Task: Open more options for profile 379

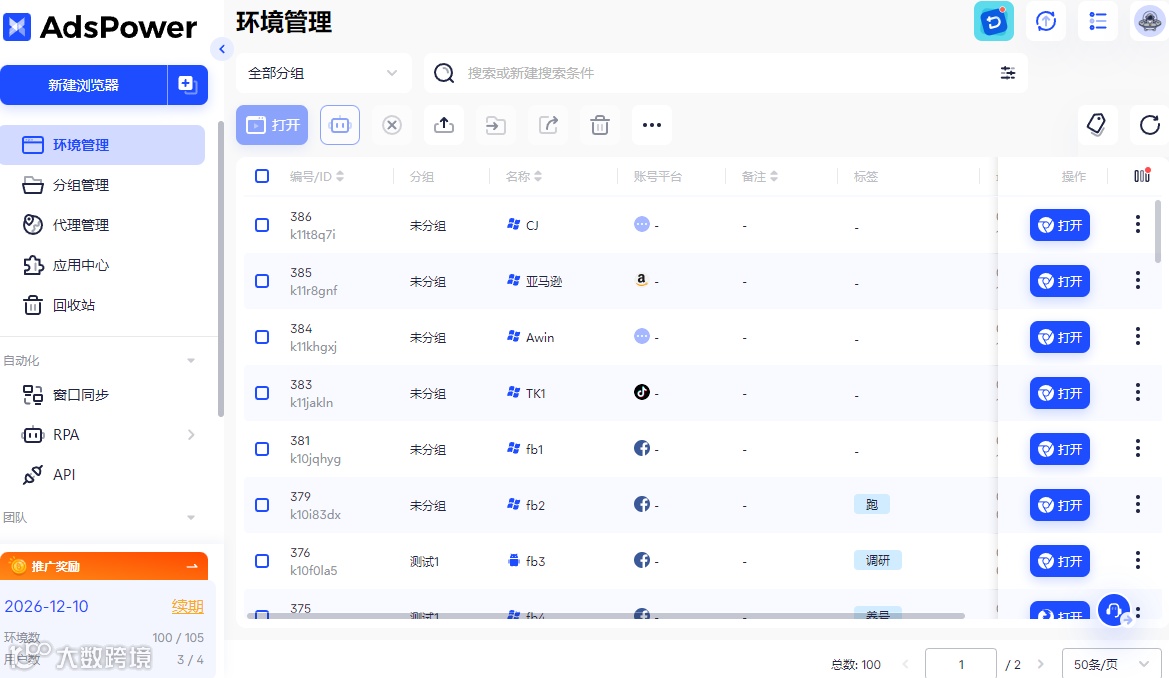Action: point(1138,504)
